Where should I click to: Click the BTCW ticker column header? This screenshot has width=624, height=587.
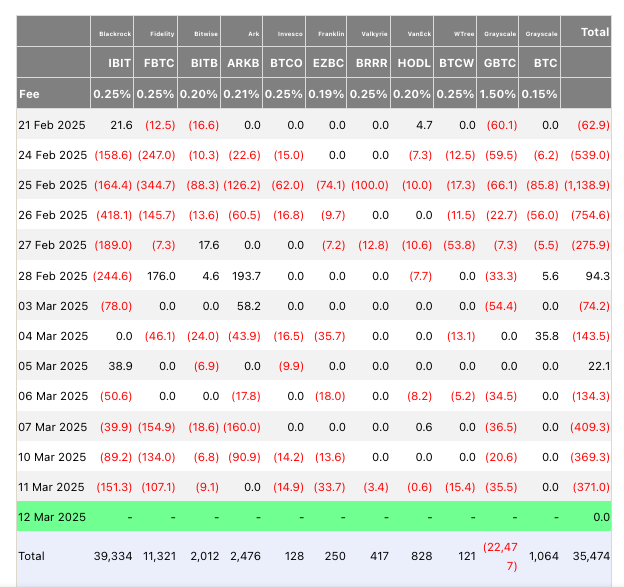[x=456, y=63]
